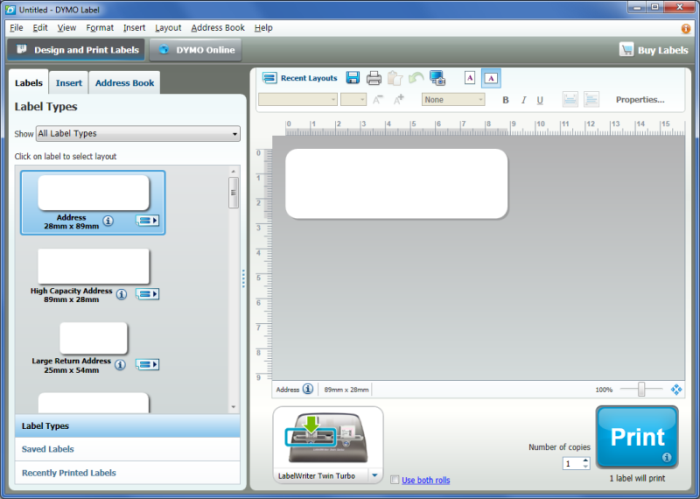The height and width of the screenshot is (499, 700).
Task: Click the Buy Labels cart button
Action: 654,50
